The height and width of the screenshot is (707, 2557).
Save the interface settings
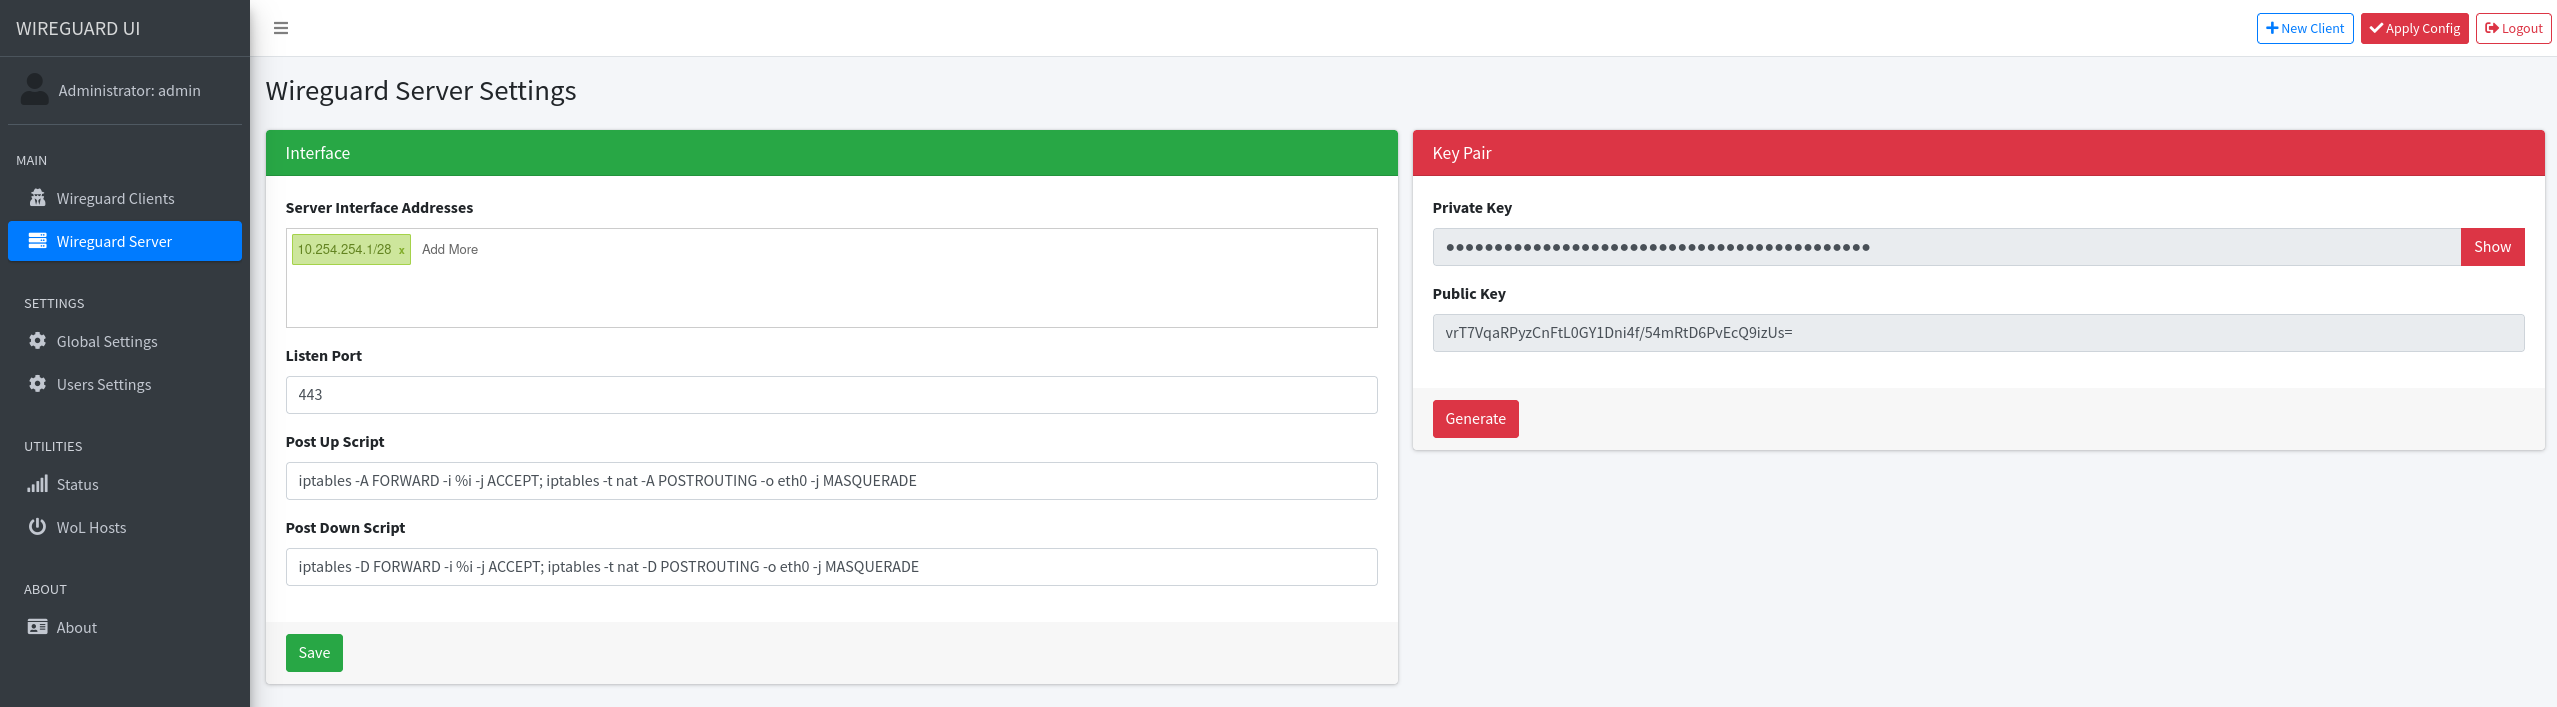[x=314, y=653]
